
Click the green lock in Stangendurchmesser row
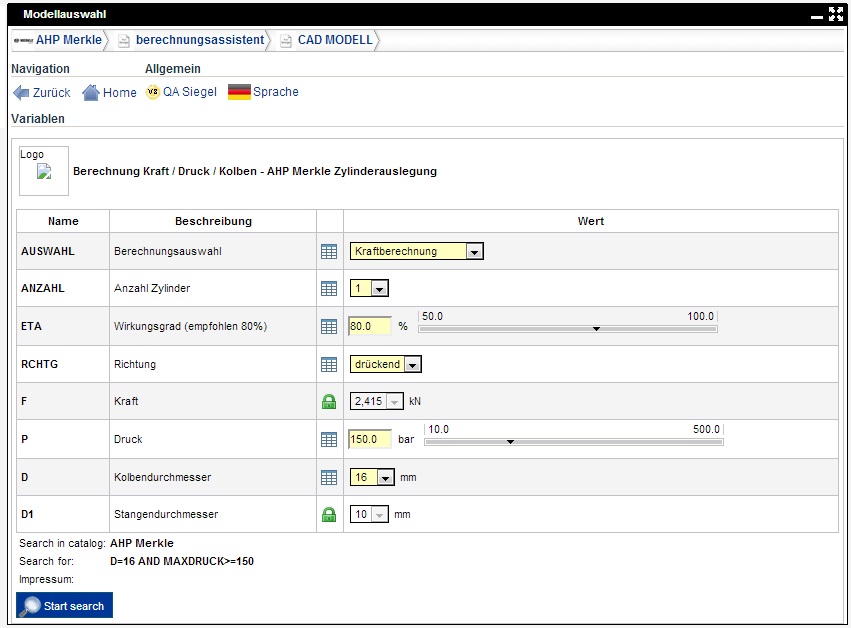(329, 514)
